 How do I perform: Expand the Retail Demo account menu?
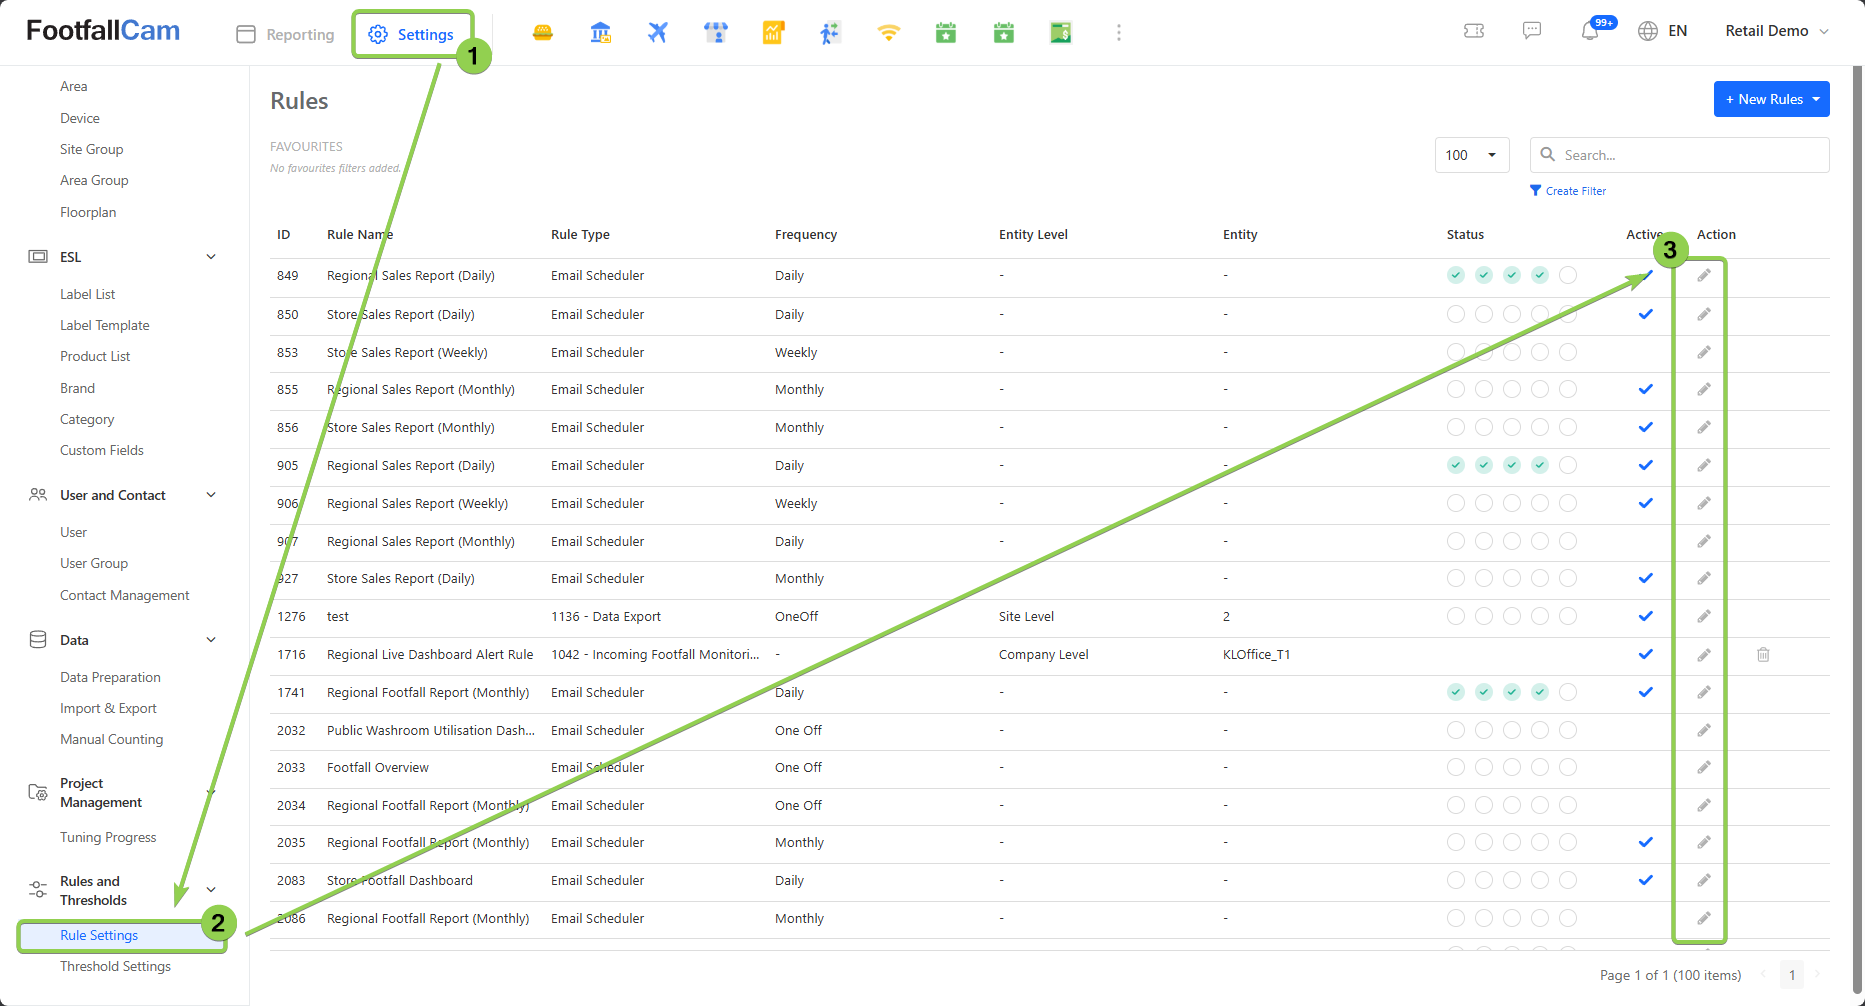point(1776,31)
